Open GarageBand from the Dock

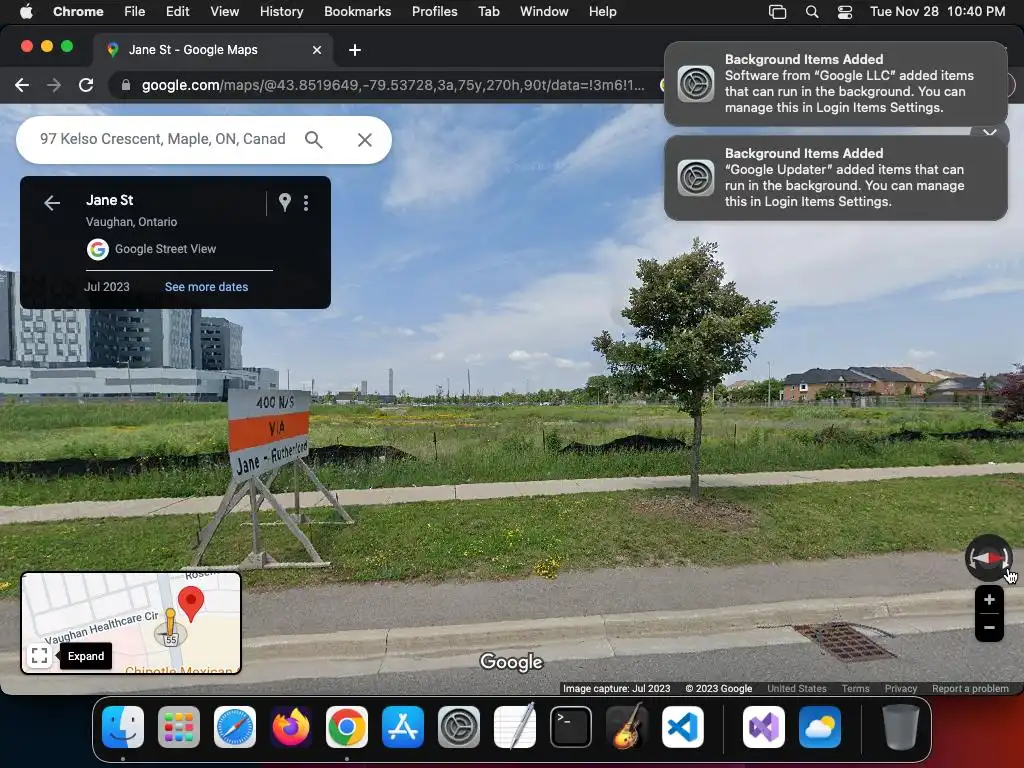pos(627,727)
